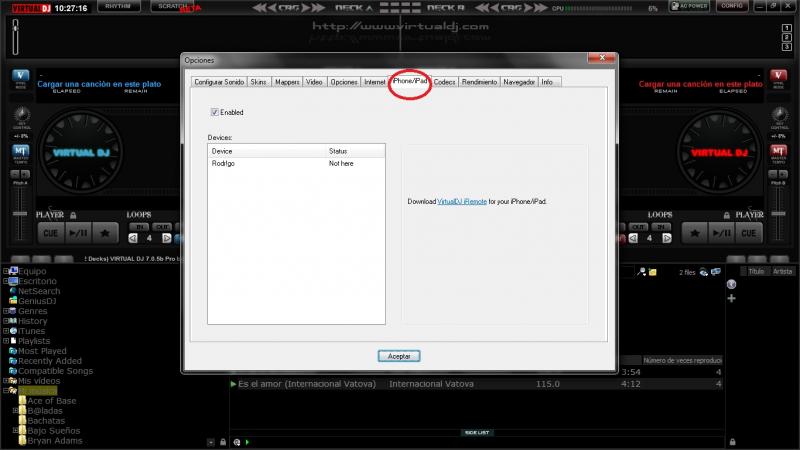Decrease right deck loop length arrow
Screen dimensions: 800x450
[633, 238]
